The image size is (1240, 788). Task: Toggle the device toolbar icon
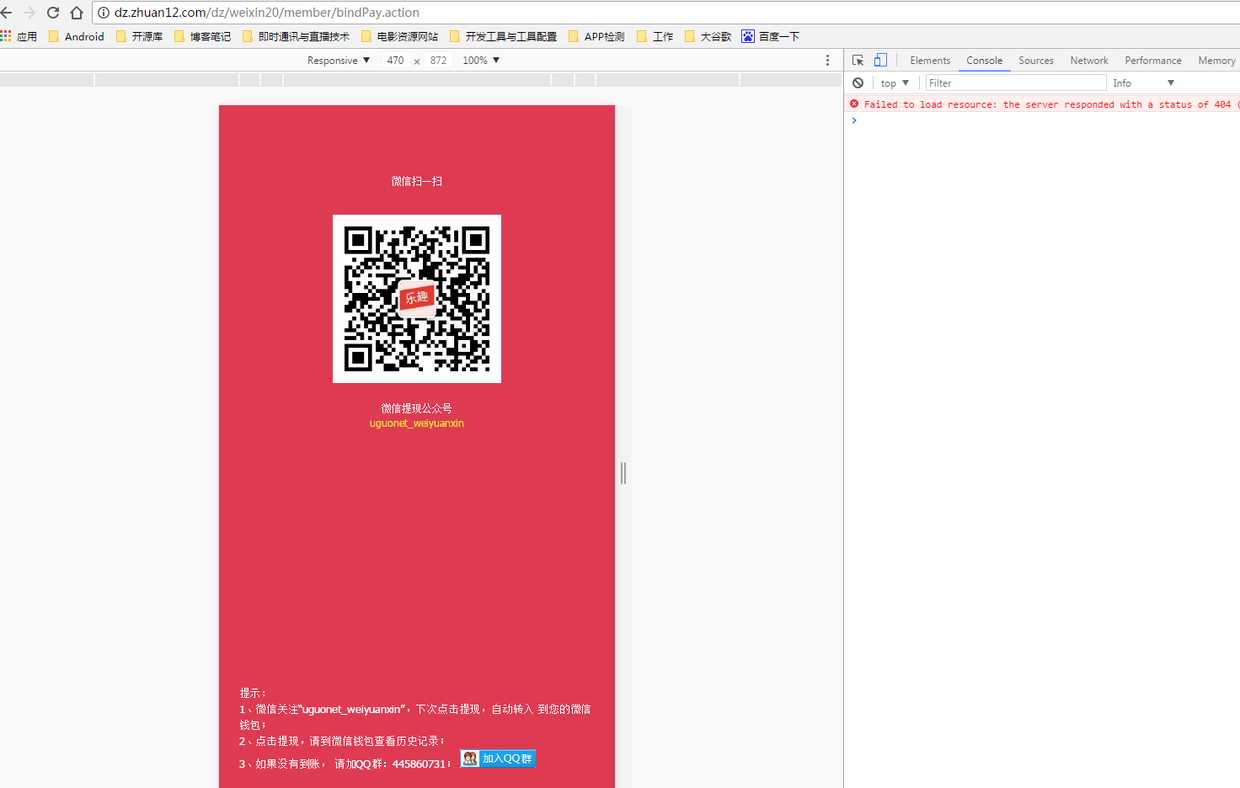point(880,61)
